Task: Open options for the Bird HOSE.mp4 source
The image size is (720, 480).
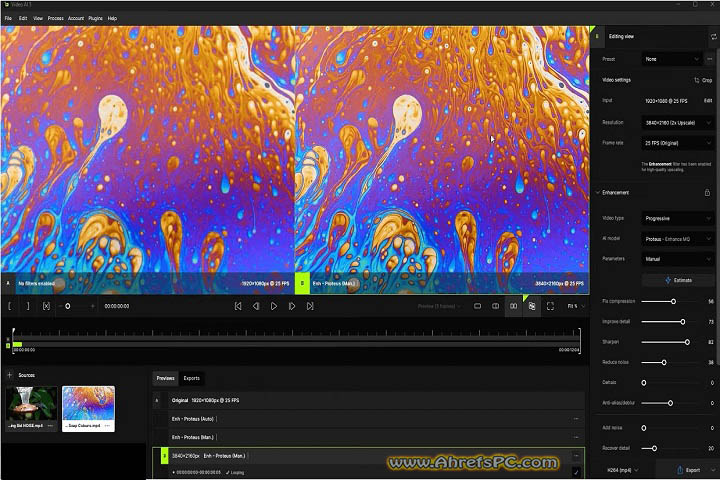Action: pos(50,426)
